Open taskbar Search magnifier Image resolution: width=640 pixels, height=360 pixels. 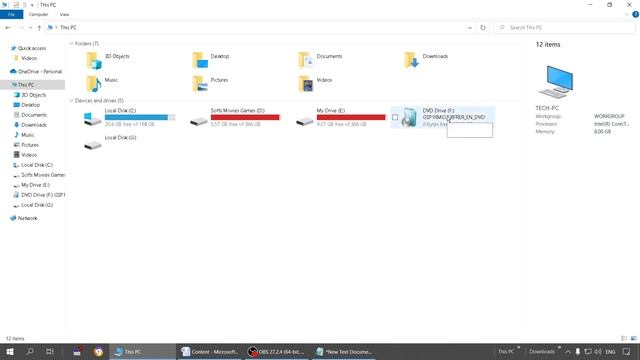[x=30, y=351]
